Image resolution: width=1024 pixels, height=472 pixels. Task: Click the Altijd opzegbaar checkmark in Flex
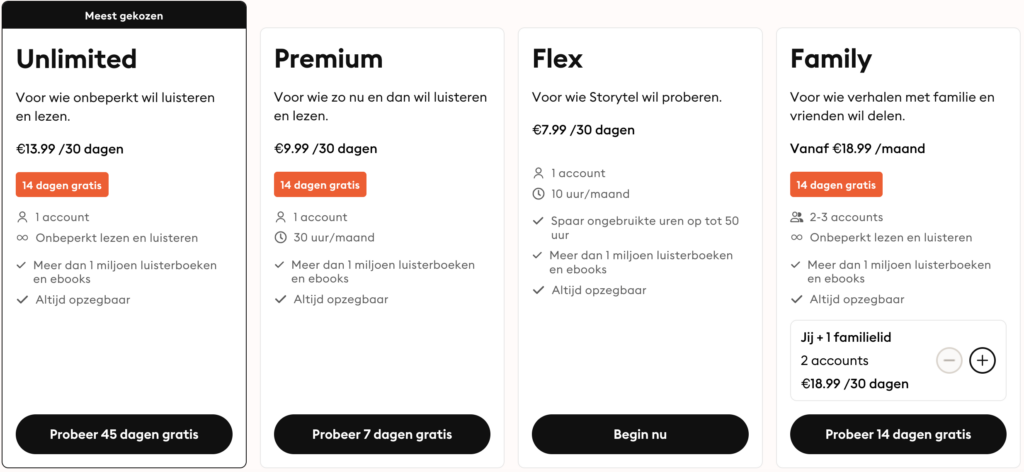(x=539, y=290)
